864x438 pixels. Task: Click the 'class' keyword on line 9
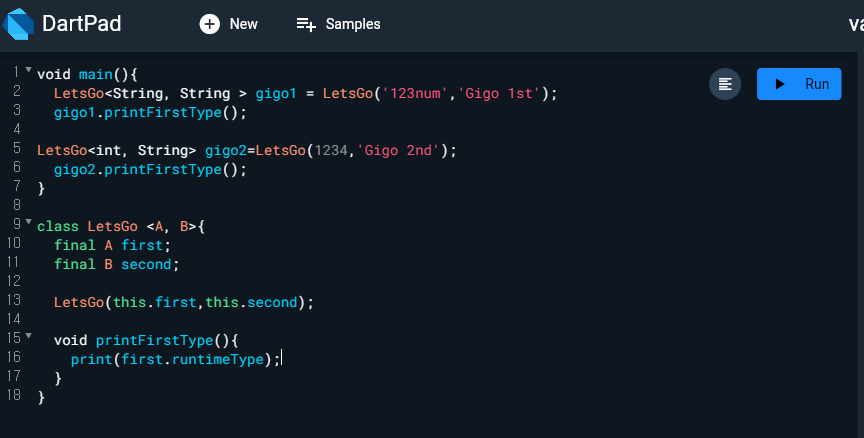58,226
